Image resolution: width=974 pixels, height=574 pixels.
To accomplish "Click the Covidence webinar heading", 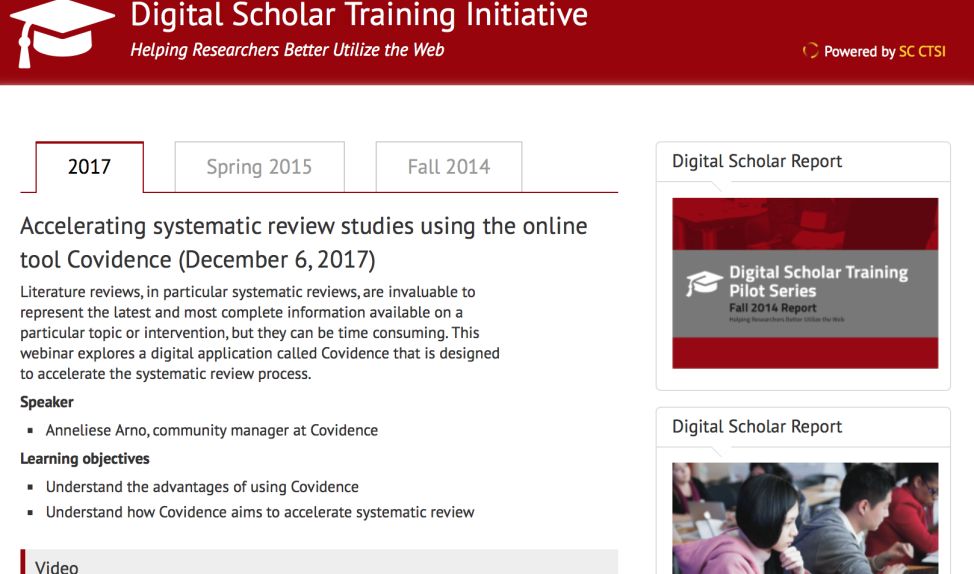I will pos(303,242).
